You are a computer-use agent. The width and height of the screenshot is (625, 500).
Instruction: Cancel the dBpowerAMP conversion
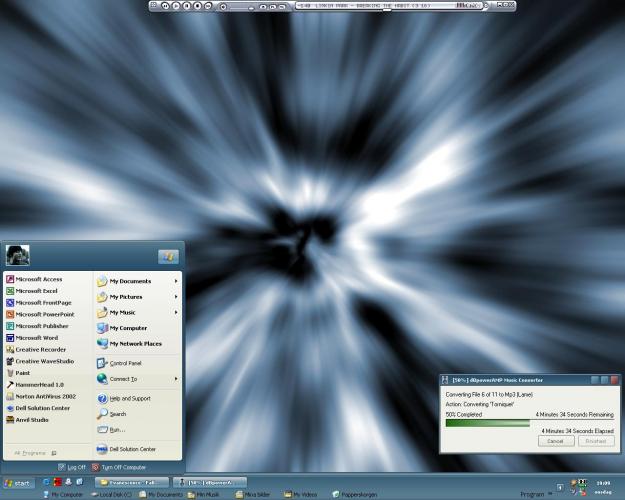(554, 440)
